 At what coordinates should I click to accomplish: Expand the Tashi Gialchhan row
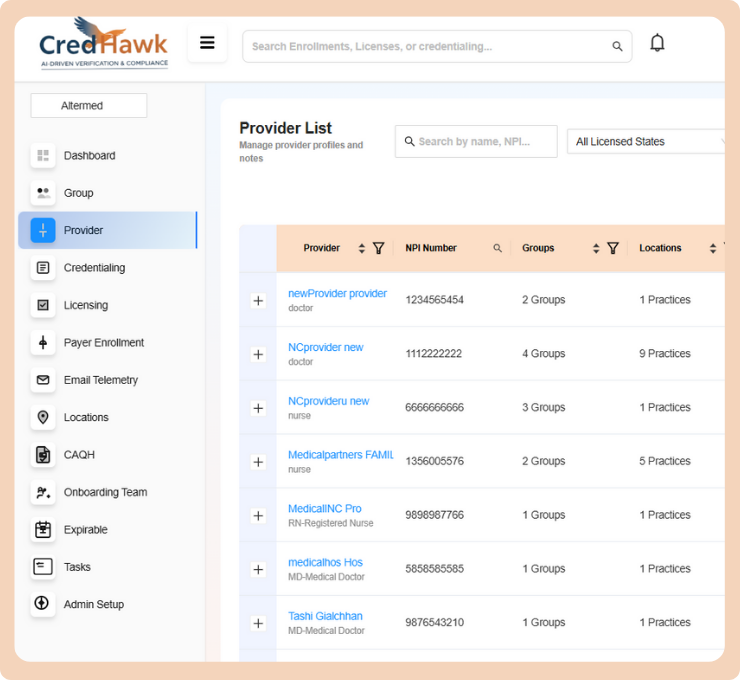[258, 623]
